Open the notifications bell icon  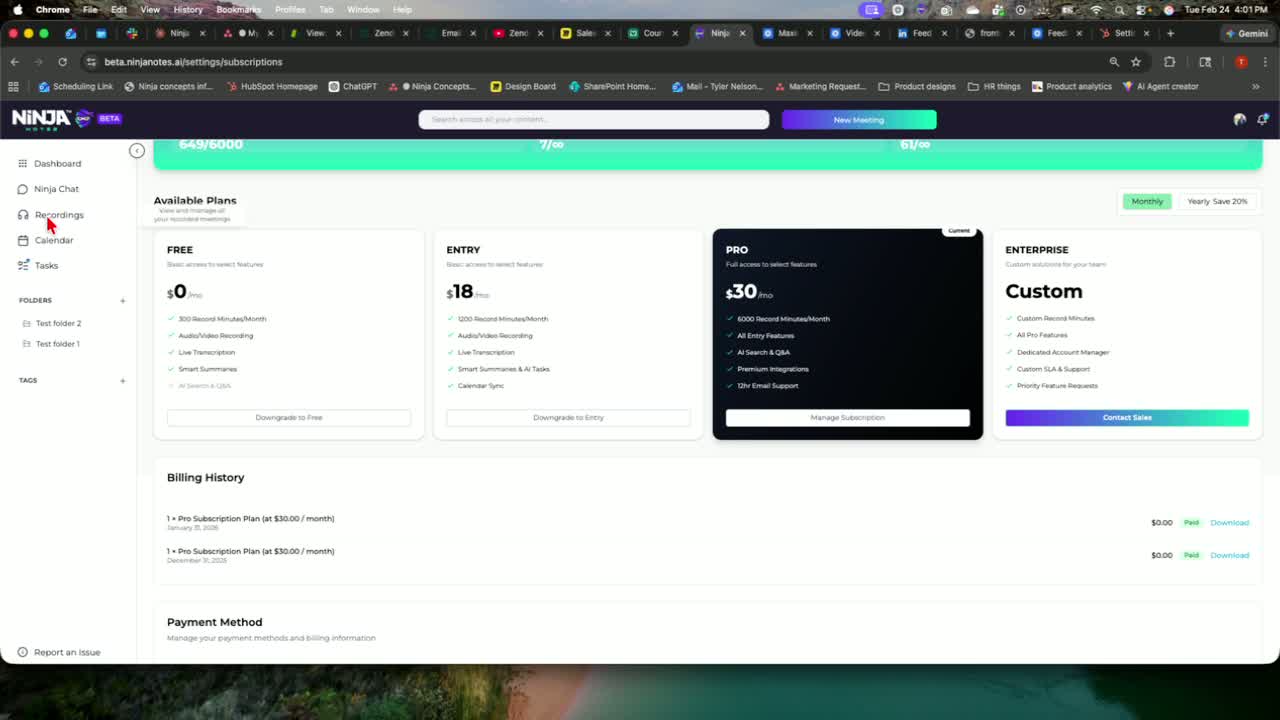coord(1263,119)
